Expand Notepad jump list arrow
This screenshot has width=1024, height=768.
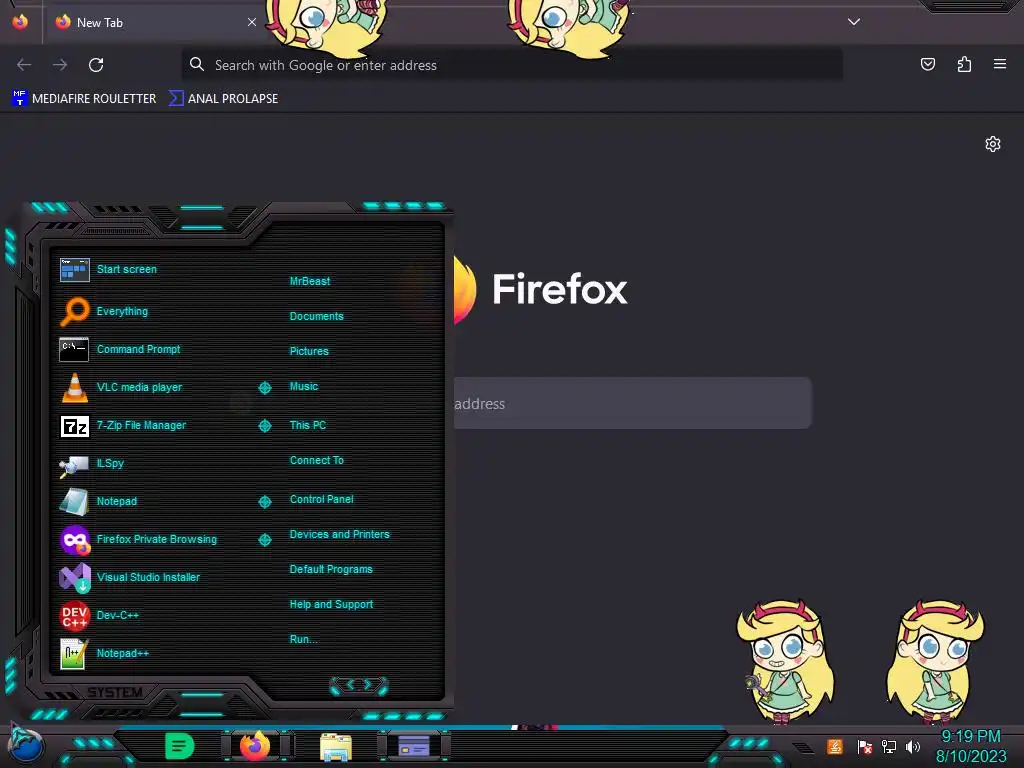tap(264, 502)
